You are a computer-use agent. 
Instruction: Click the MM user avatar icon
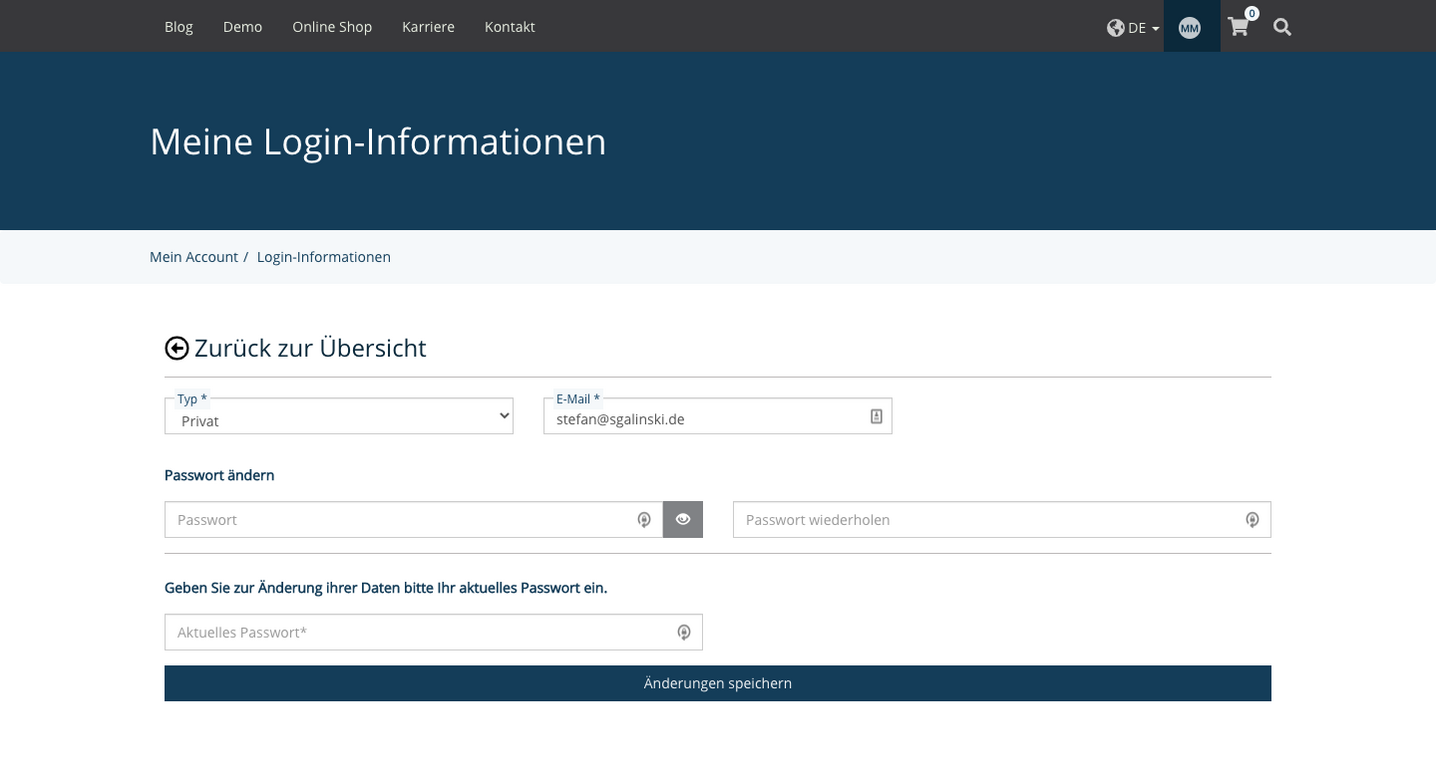point(1190,27)
